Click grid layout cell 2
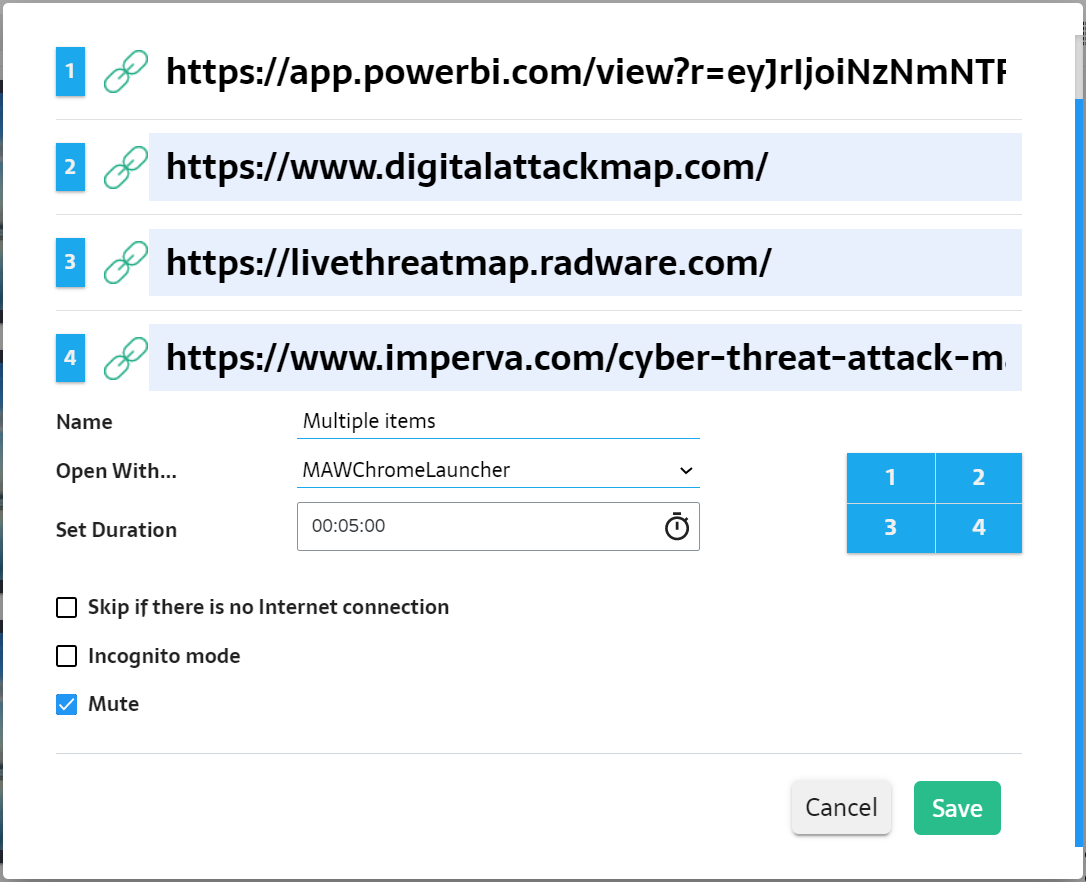This screenshot has width=1086, height=882. click(979, 478)
